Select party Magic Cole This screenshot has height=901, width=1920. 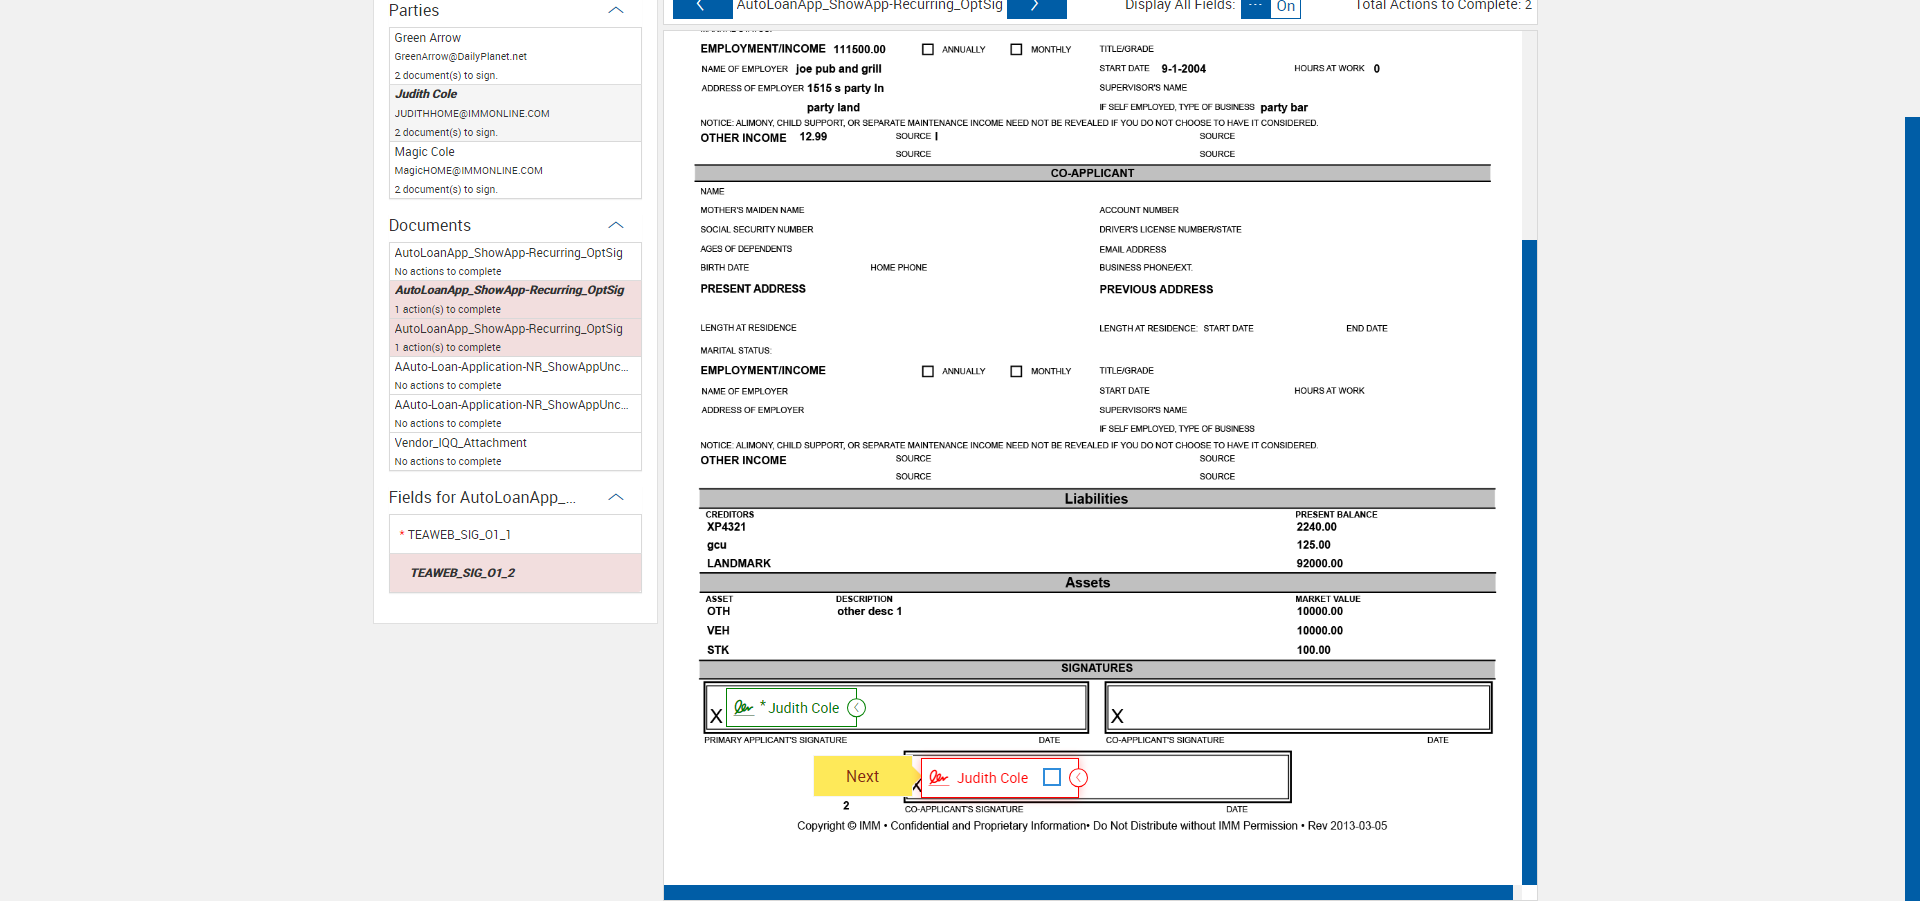point(515,170)
